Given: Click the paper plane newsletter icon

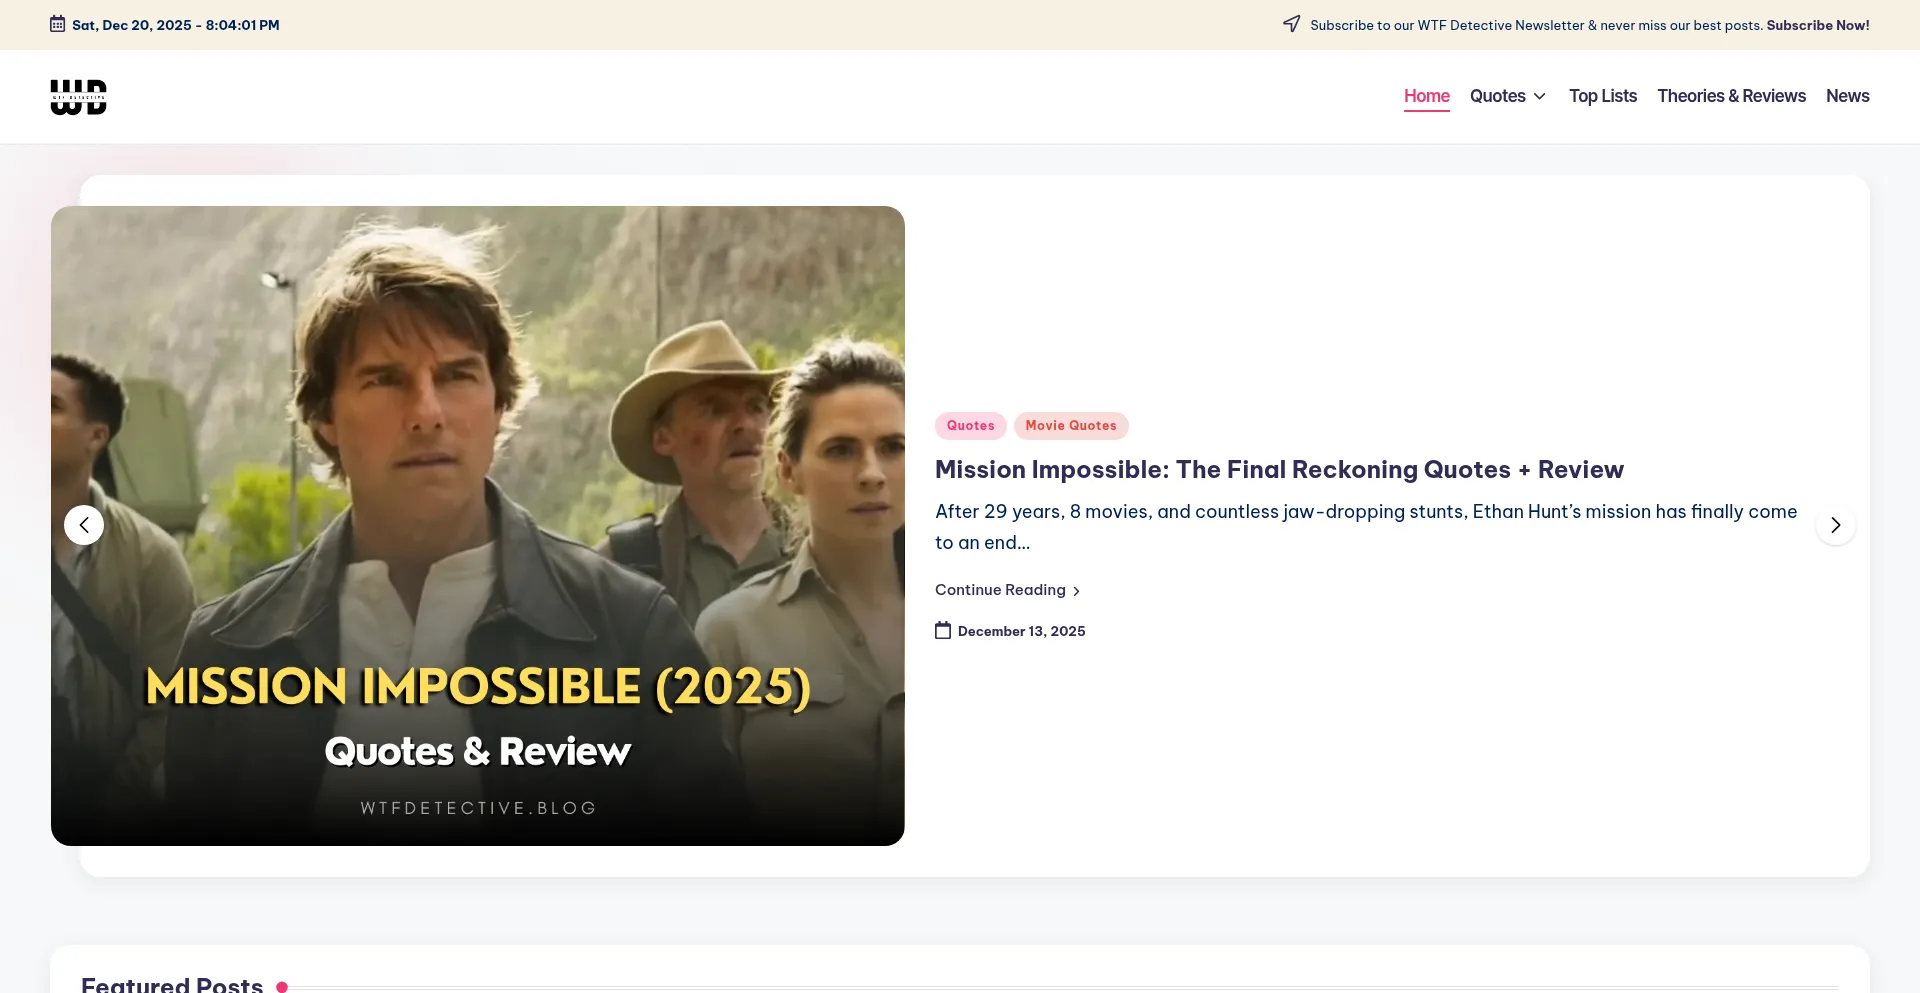Looking at the screenshot, I should pyautogui.click(x=1291, y=24).
